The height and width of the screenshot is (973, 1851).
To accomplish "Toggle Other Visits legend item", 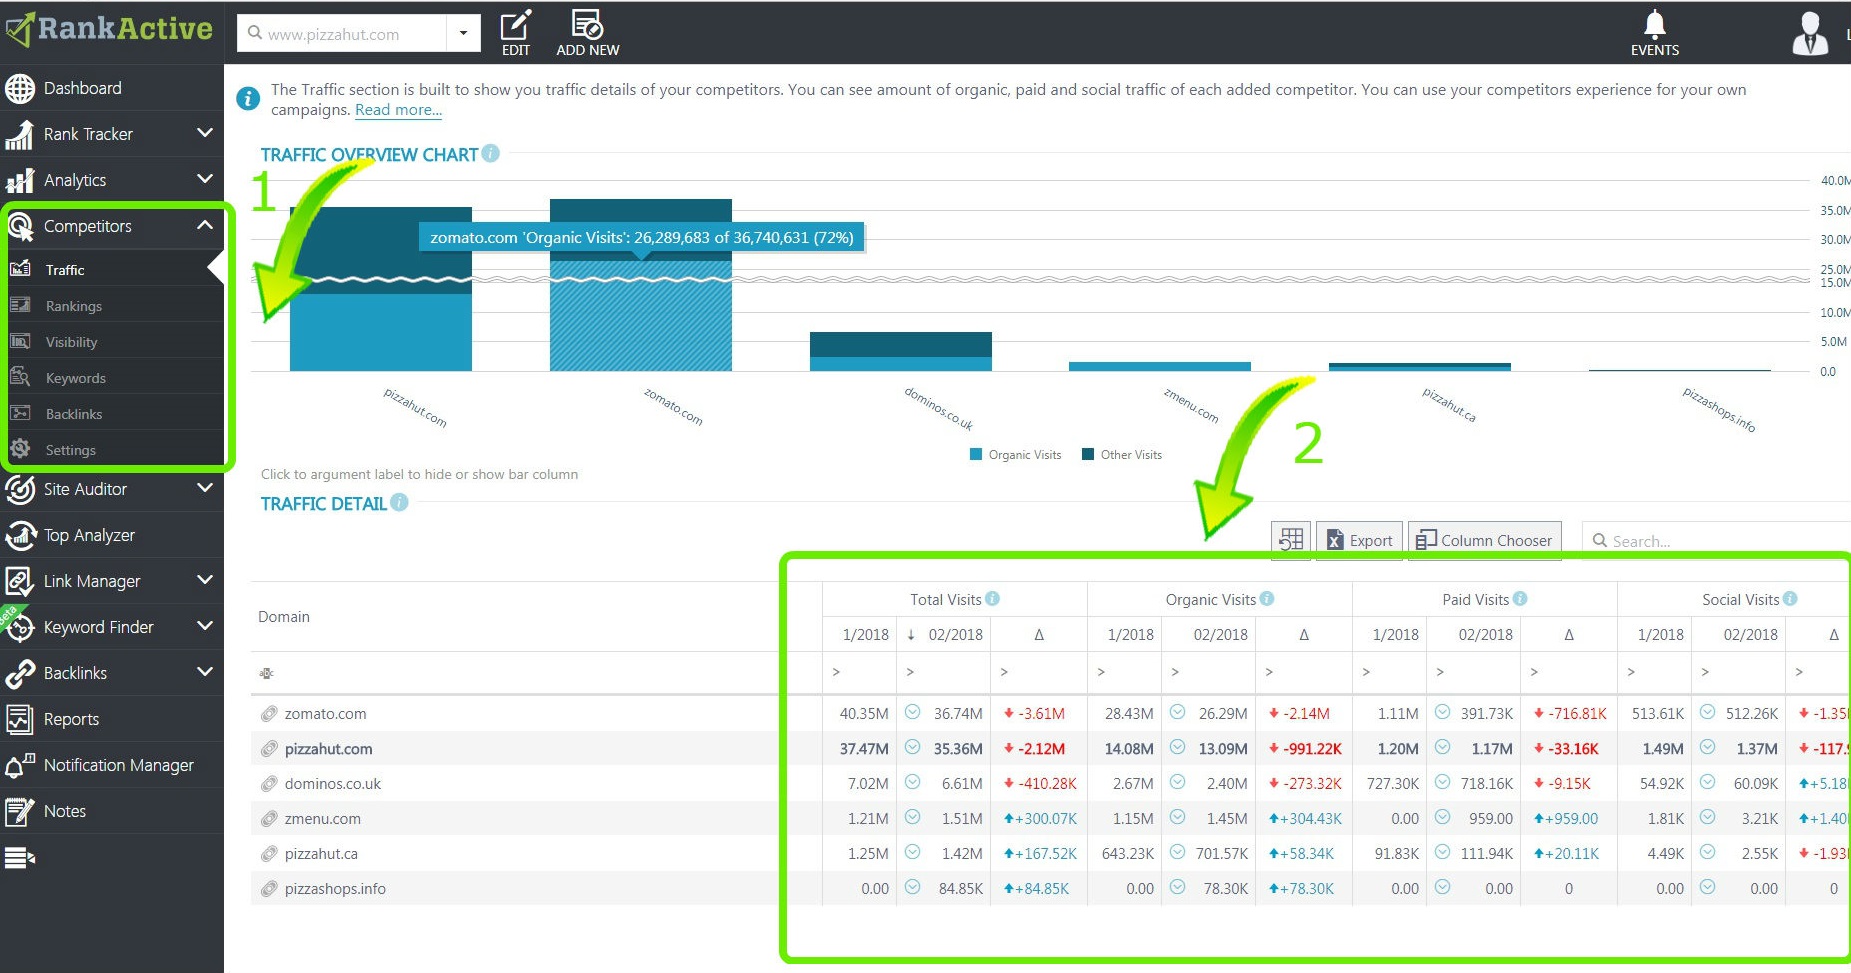I will pyautogui.click(x=1121, y=455).
